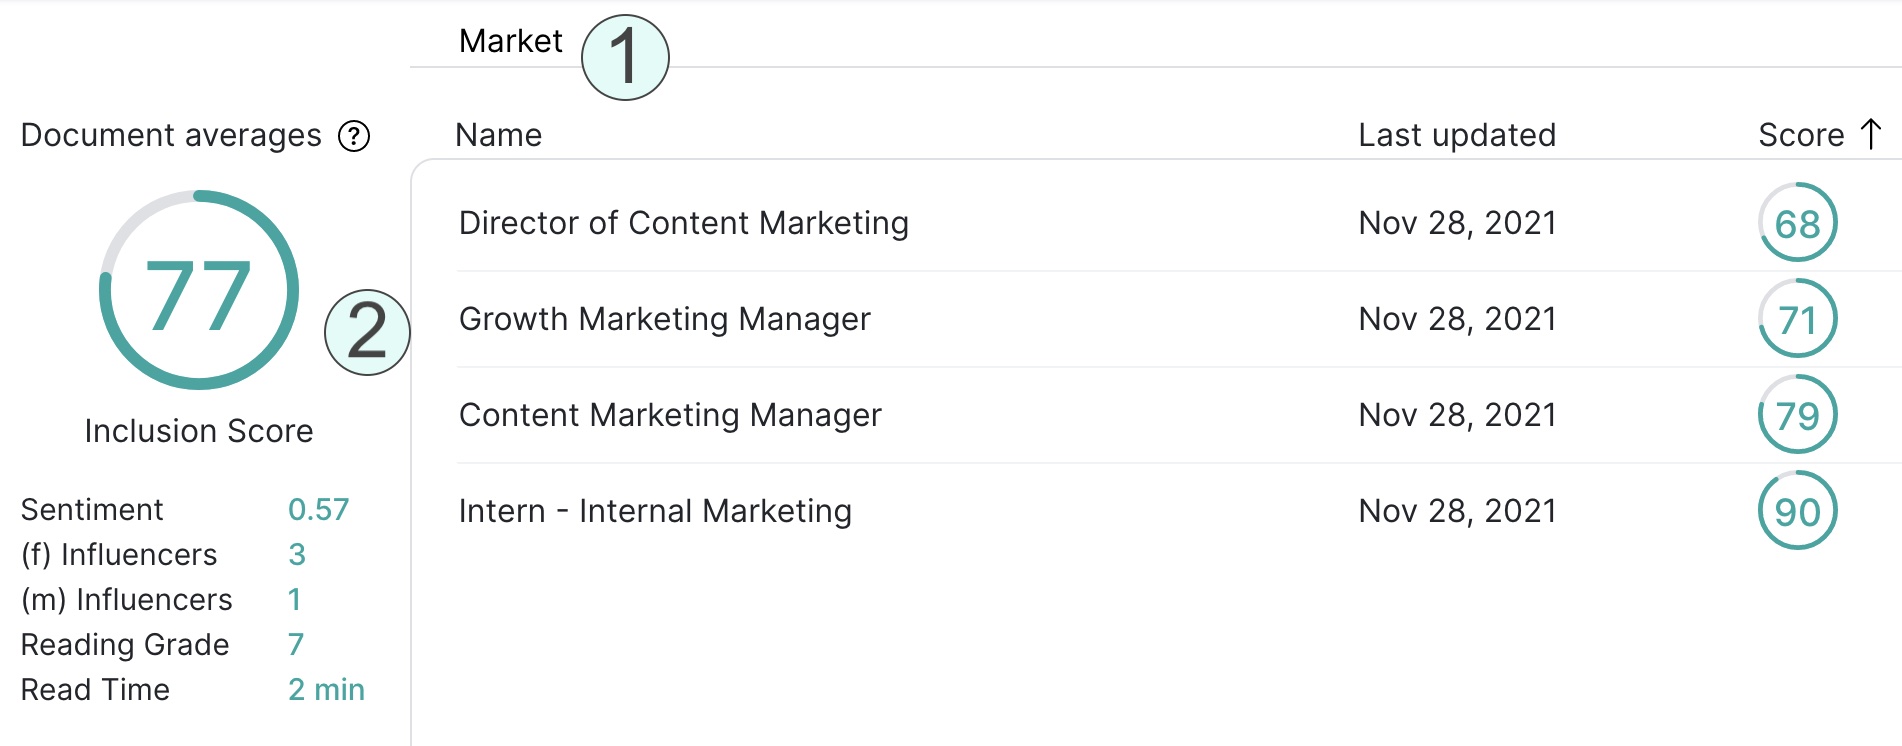Click the Document averages help icon
1902x746 pixels.
coord(354,135)
